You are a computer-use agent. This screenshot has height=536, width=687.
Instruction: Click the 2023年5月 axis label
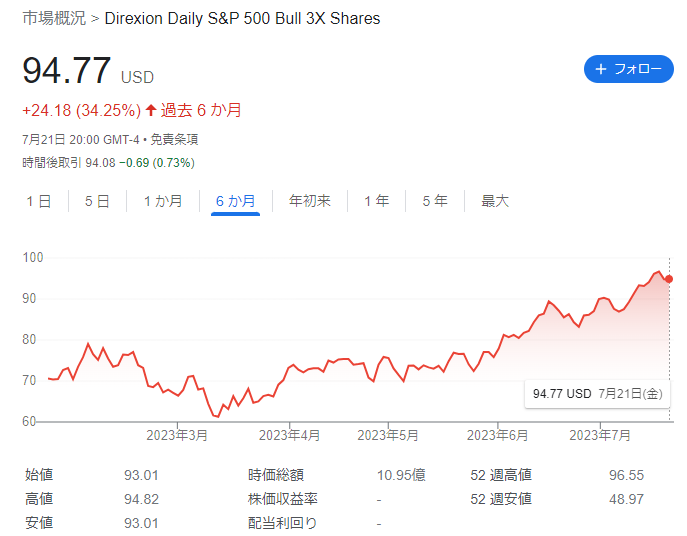coord(388,435)
